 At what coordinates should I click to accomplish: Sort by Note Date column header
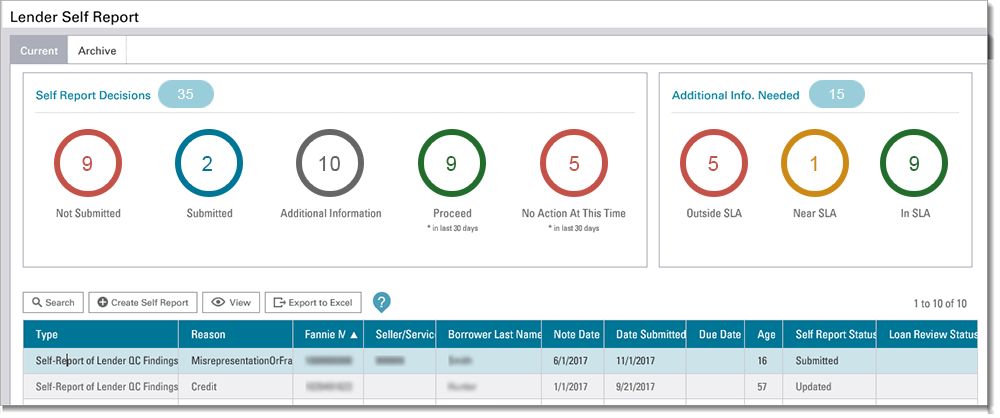pos(572,334)
